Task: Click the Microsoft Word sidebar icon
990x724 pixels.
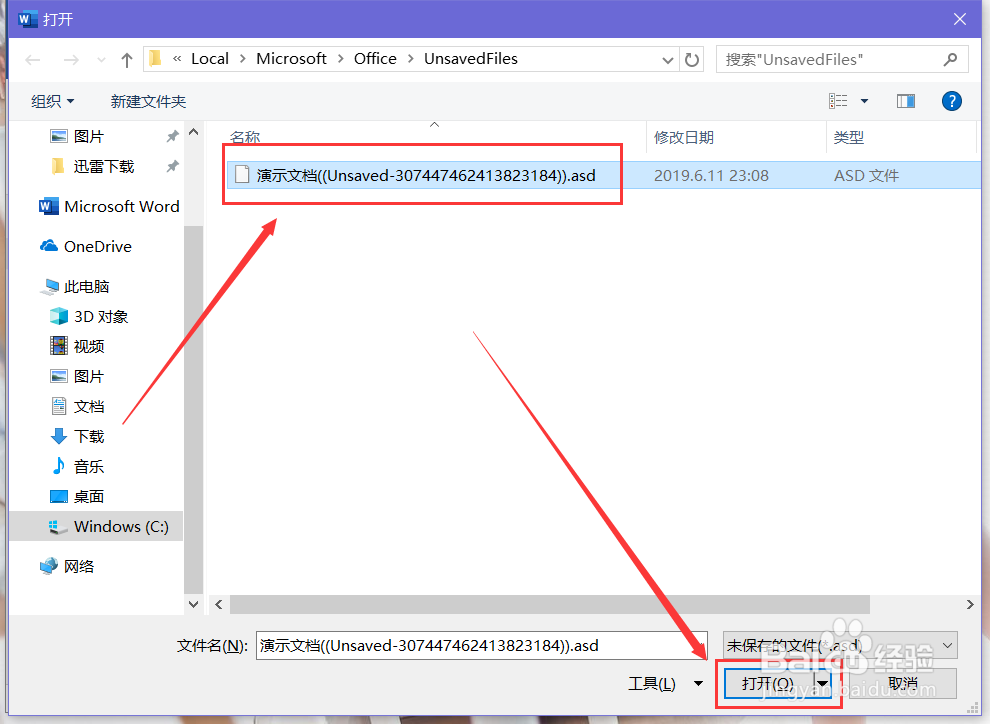Action: click(48, 206)
